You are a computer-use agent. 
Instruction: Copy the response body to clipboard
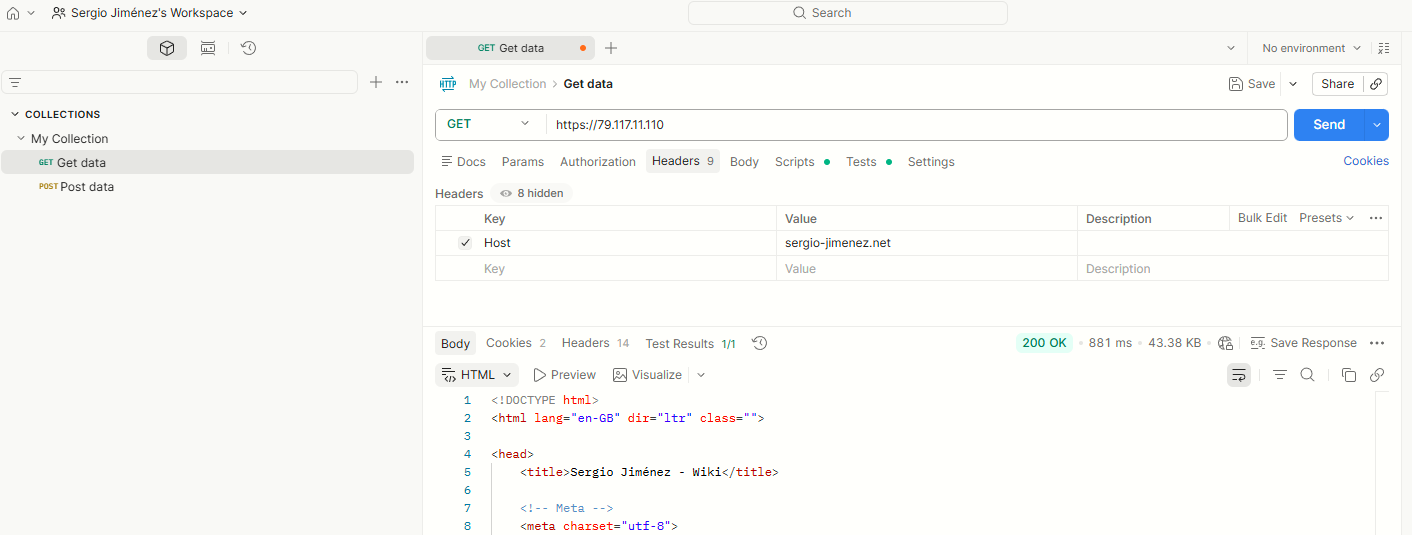1349,375
